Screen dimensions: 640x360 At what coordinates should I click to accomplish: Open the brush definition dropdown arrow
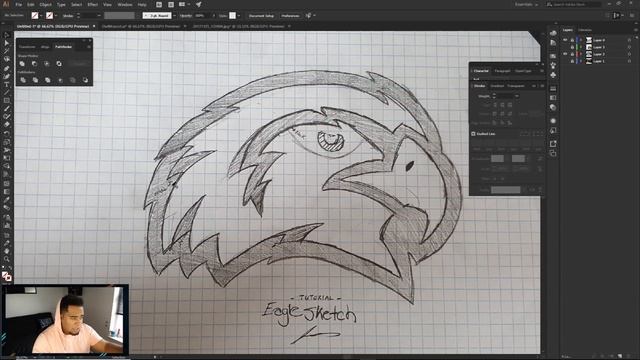(x=174, y=16)
